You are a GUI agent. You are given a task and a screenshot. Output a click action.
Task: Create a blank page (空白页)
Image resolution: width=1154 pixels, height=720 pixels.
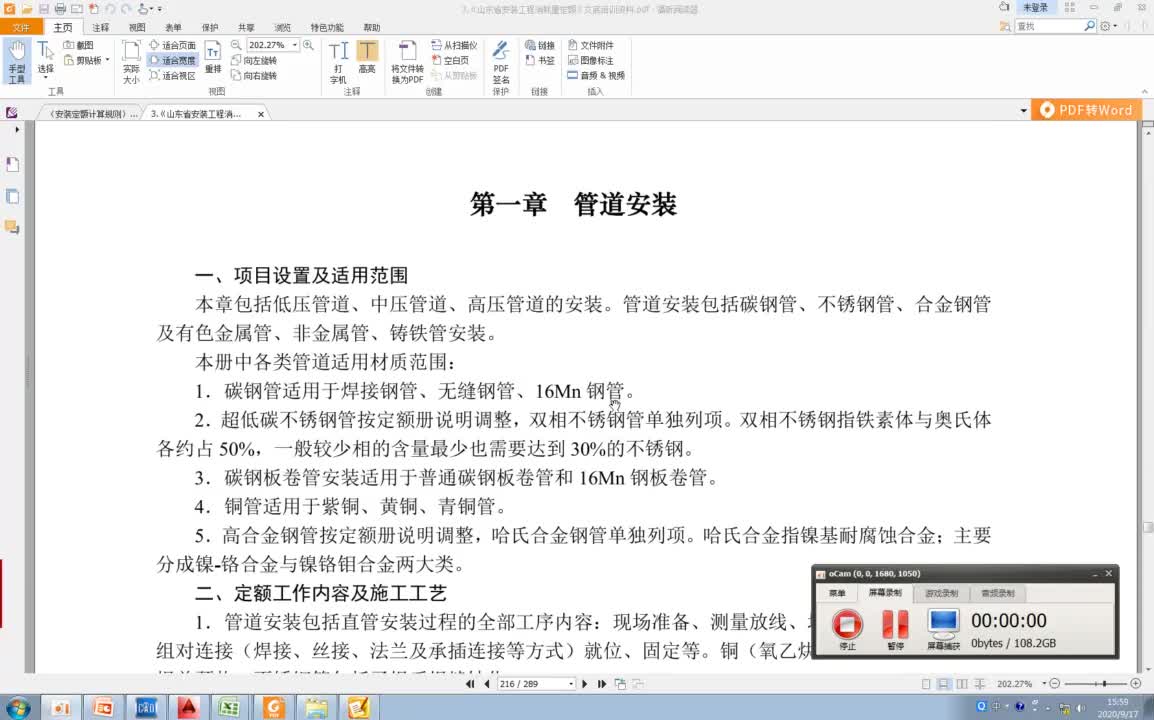point(450,60)
